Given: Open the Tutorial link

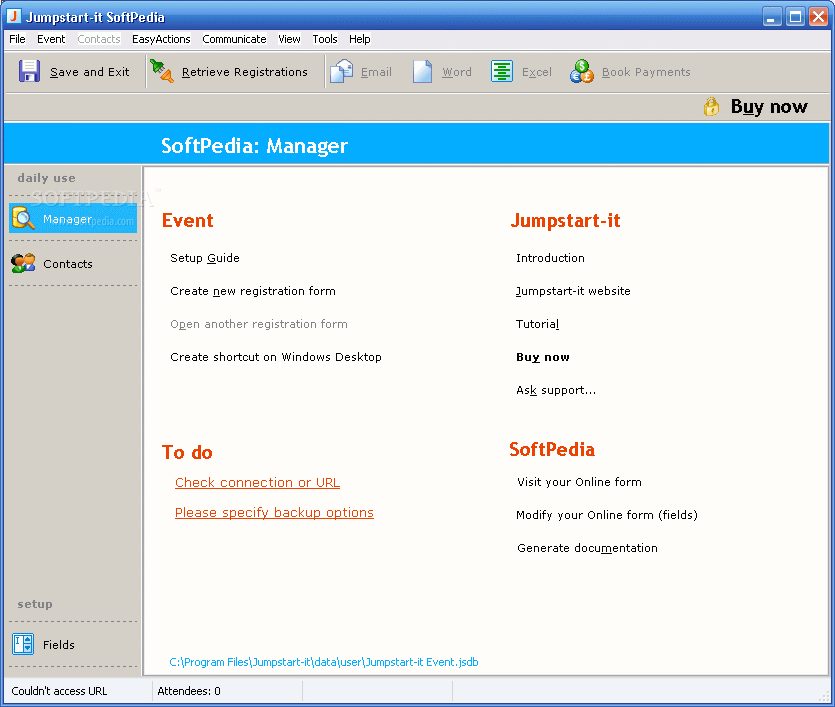Looking at the screenshot, I should (537, 324).
